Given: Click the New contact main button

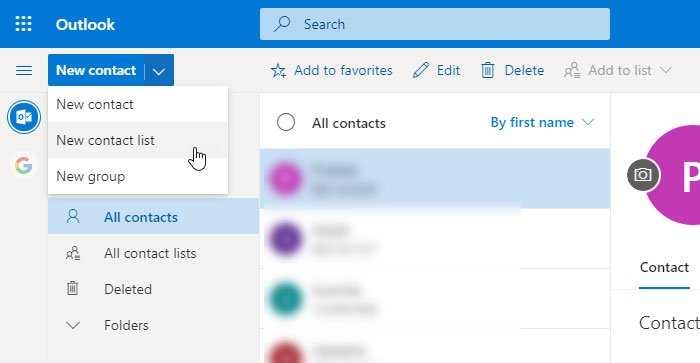Looking at the screenshot, I should click(x=96, y=70).
